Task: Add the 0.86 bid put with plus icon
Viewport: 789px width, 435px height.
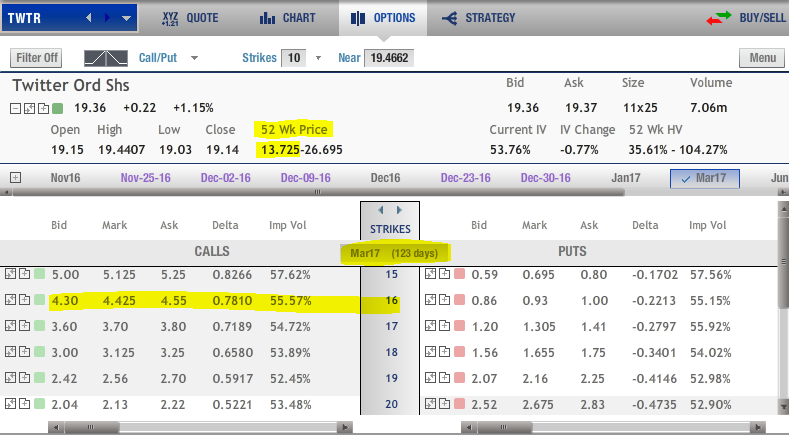Action: (x=444, y=300)
